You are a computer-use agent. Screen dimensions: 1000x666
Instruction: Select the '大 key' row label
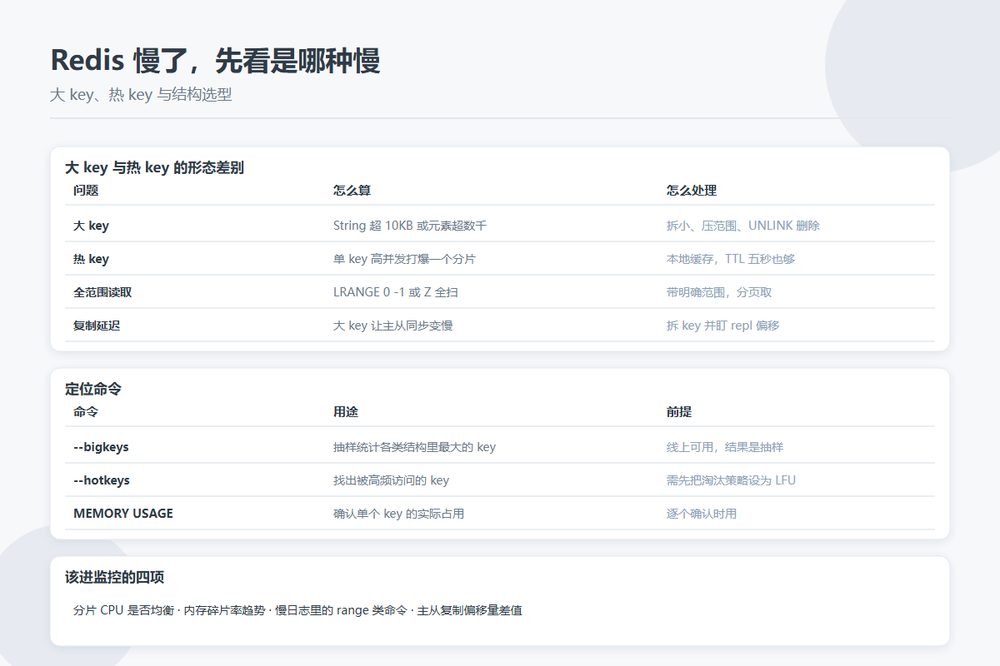91,226
